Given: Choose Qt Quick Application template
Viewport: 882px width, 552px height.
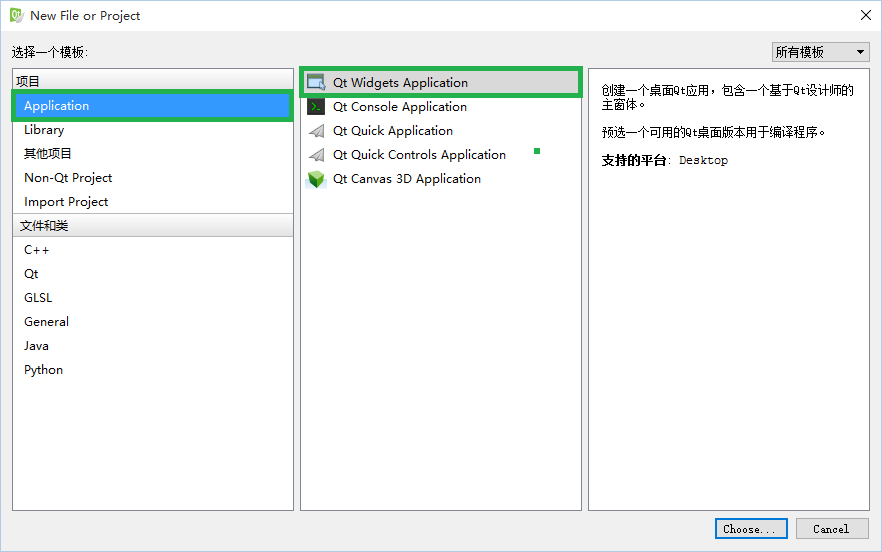Looking at the screenshot, I should 441,131.
